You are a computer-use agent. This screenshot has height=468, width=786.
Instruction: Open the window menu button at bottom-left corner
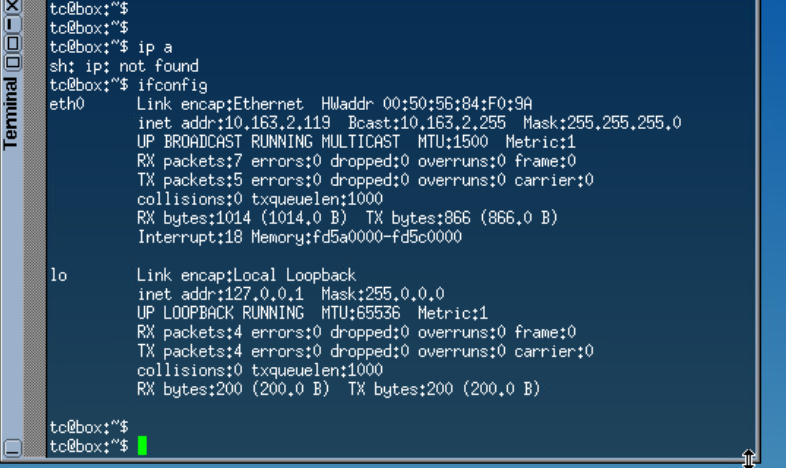(x=12, y=447)
